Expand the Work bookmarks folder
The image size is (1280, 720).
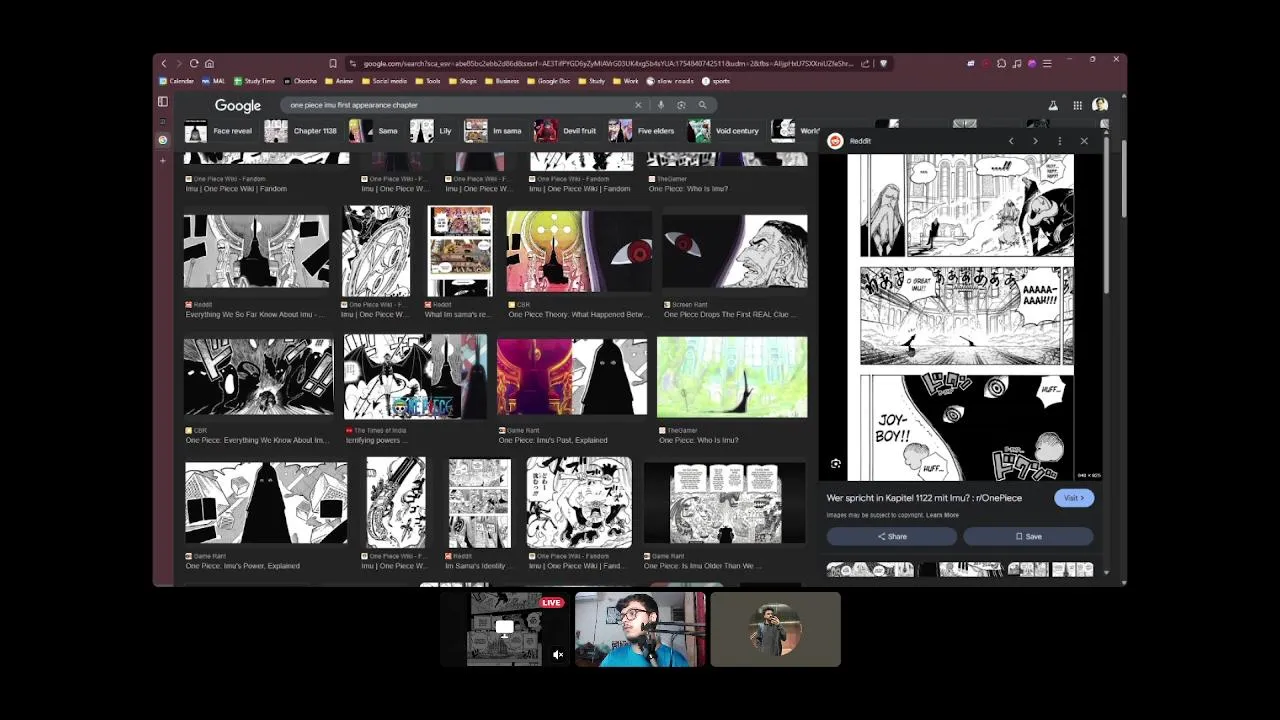pyautogui.click(x=626, y=81)
